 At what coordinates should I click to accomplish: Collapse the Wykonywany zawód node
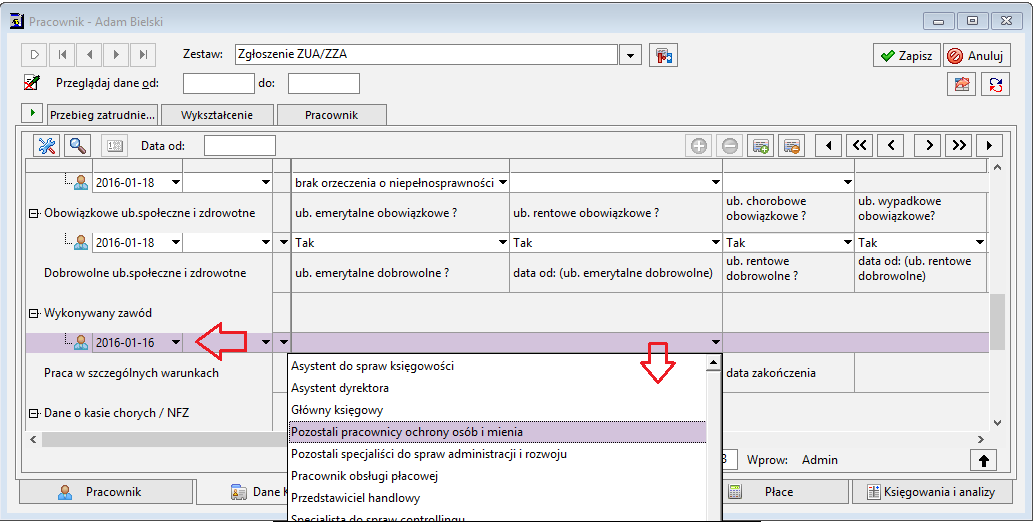[x=34, y=313]
